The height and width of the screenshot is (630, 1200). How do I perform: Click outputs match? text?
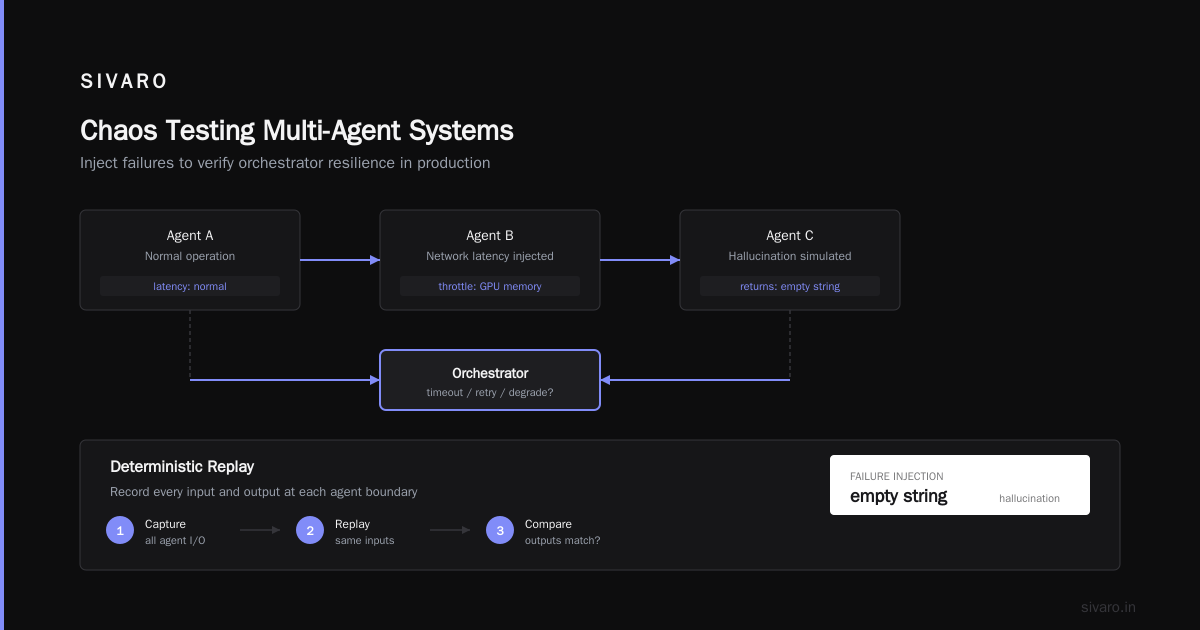tap(563, 541)
